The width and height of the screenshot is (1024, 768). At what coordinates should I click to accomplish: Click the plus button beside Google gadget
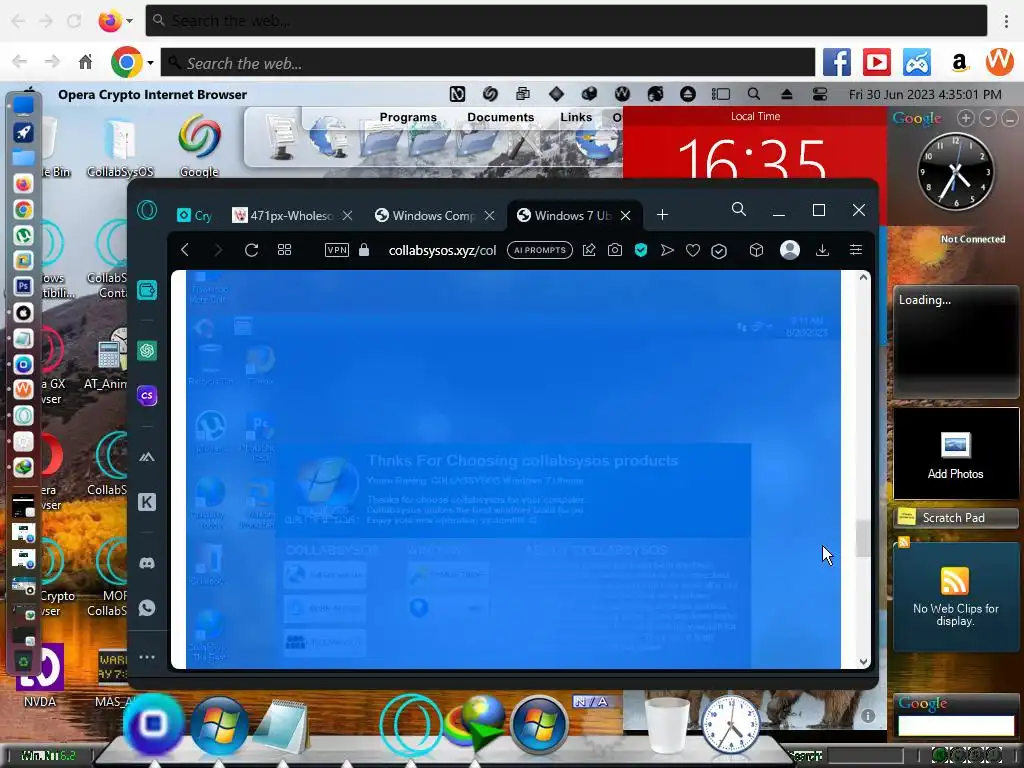[x=966, y=118]
